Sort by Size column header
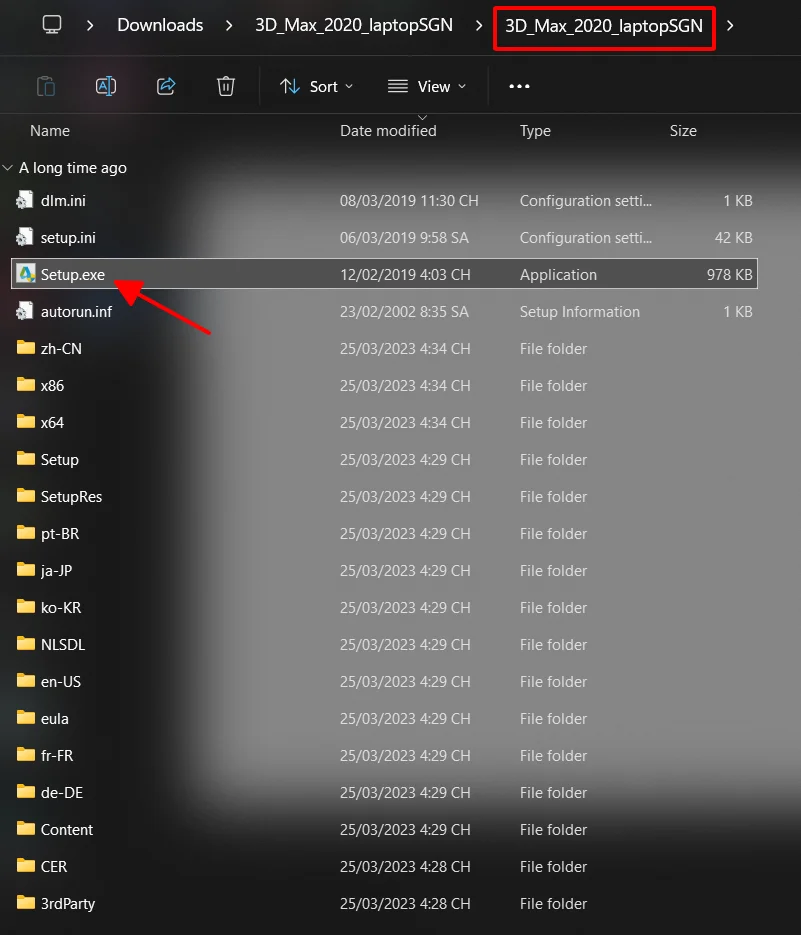Viewport: 801px width, 935px height. click(x=683, y=131)
